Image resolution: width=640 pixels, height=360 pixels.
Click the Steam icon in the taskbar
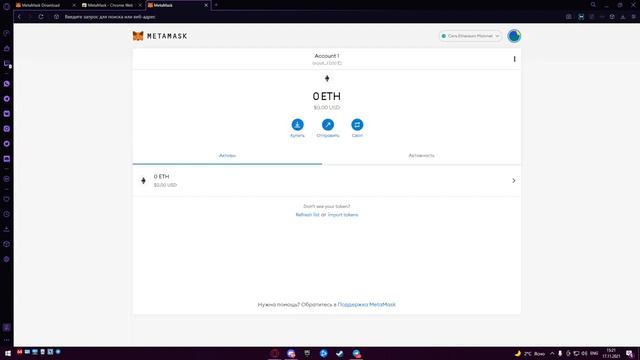(x=340, y=353)
